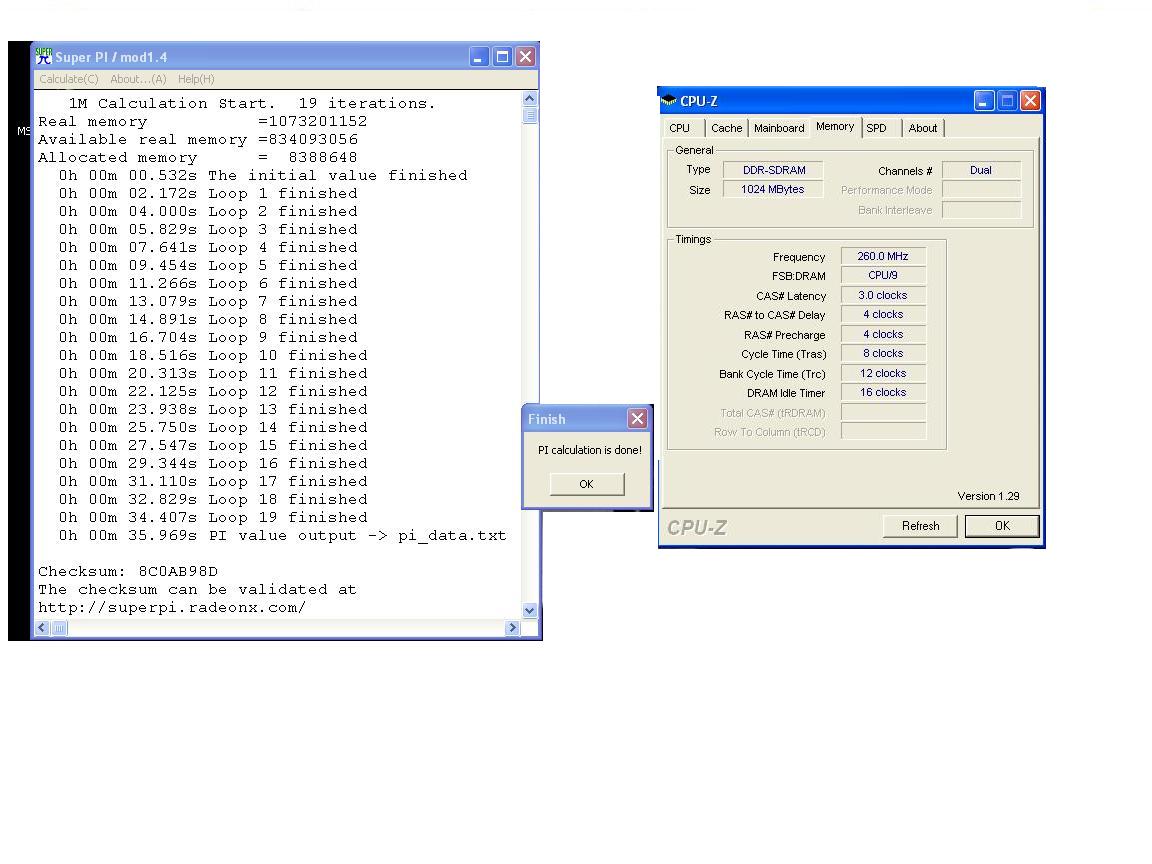The image size is (1152, 864).
Task: Click the Size field 1024 MBytes
Action: tap(773, 190)
